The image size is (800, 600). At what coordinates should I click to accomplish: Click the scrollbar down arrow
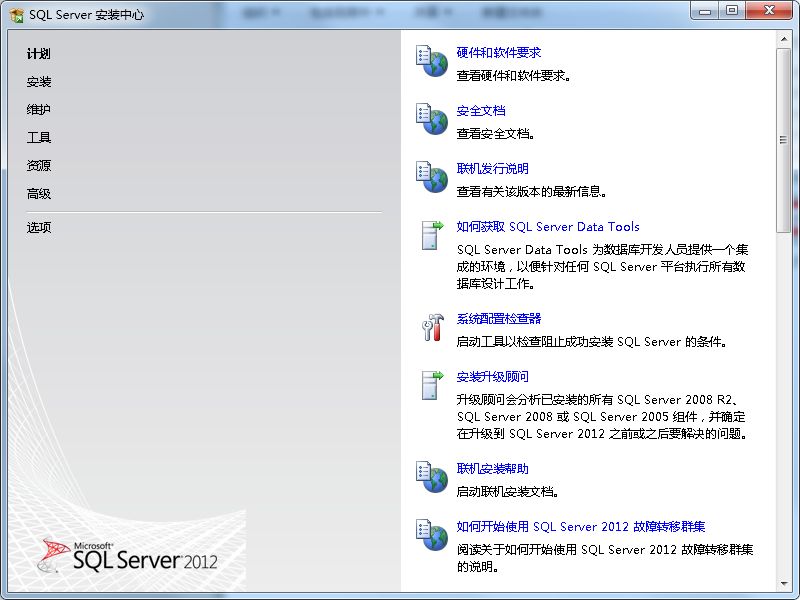click(x=784, y=584)
